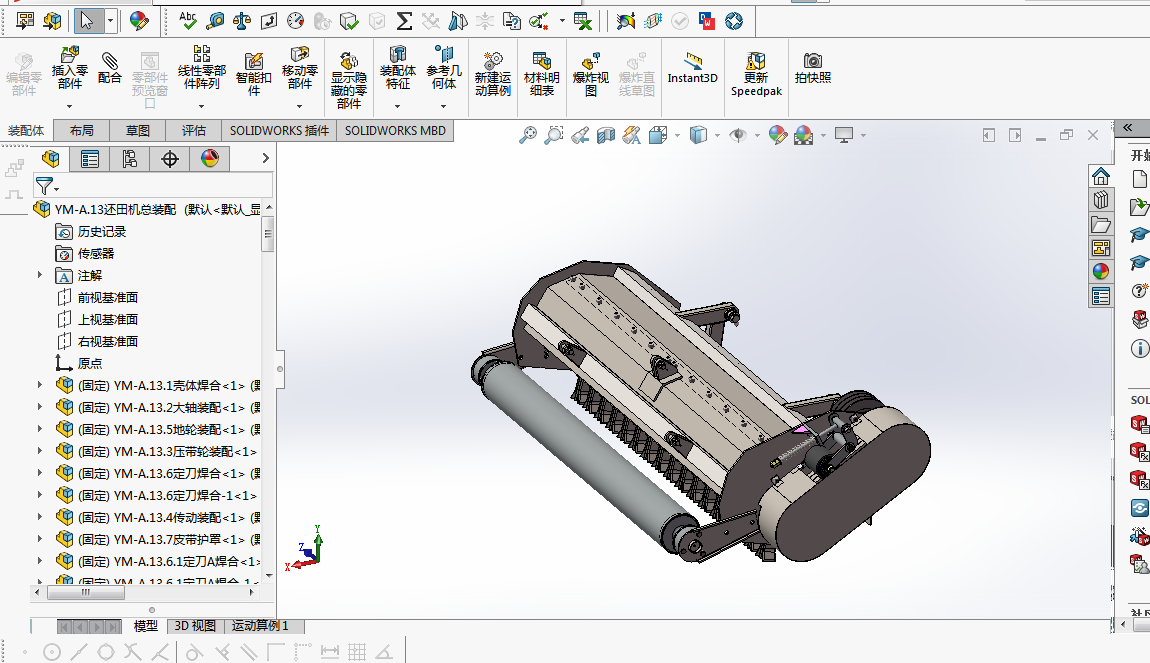The height and width of the screenshot is (663, 1150).
Task: Switch to 运动算例1 motion study tab
Action: pyautogui.click(x=260, y=626)
